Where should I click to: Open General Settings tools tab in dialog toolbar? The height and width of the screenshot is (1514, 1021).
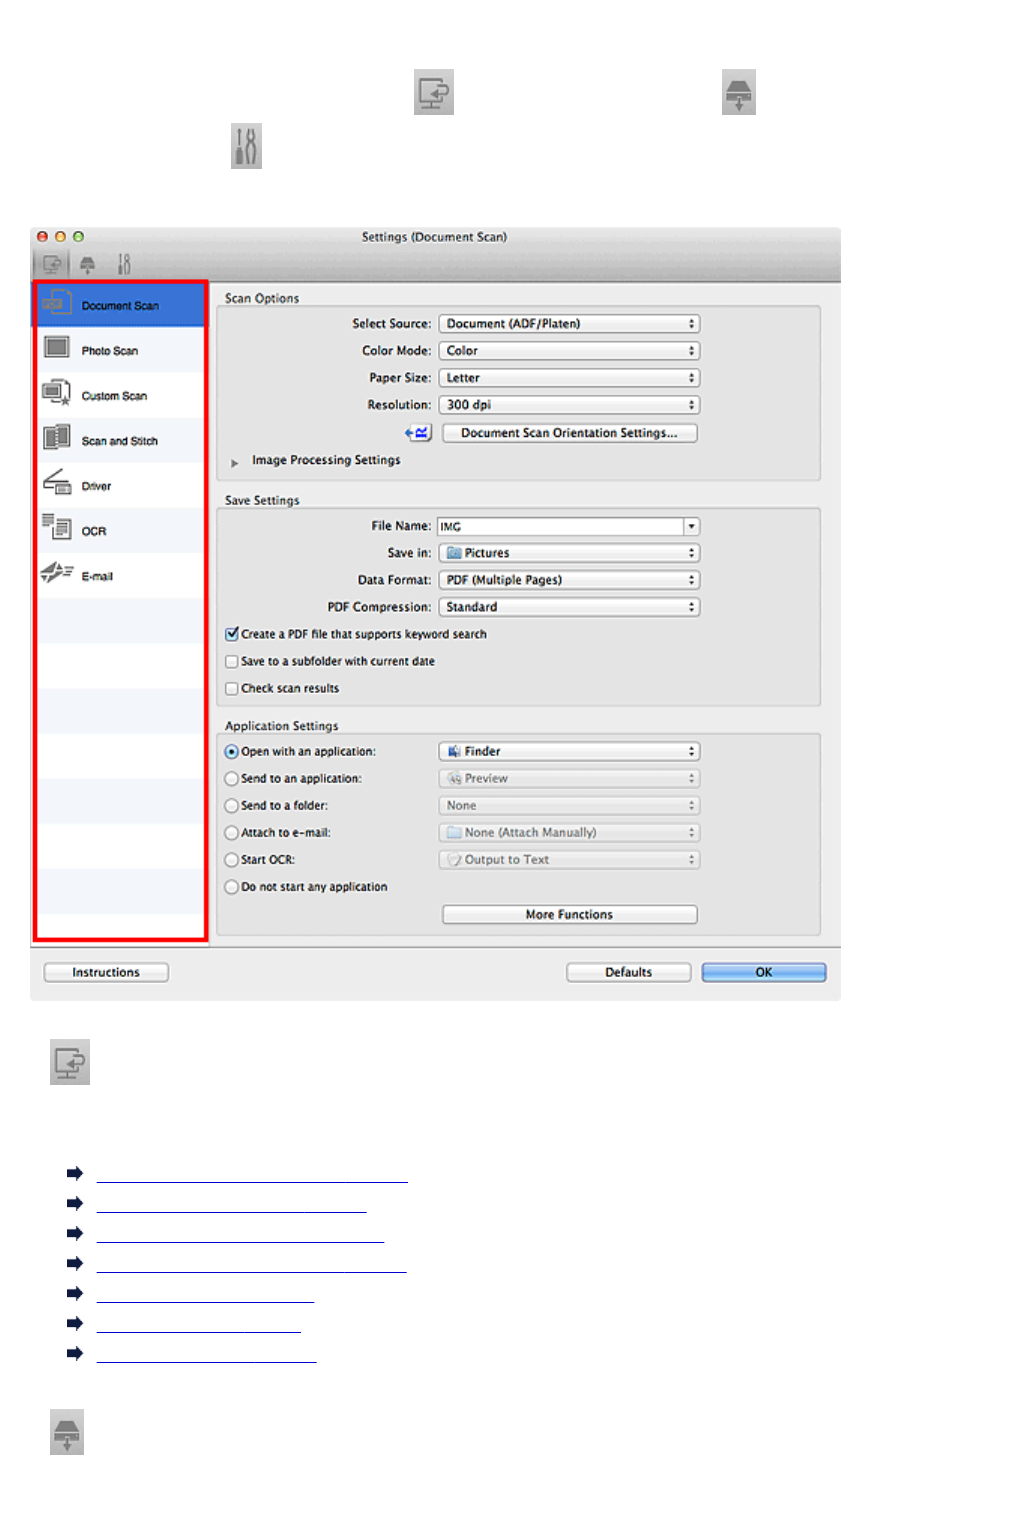124,264
